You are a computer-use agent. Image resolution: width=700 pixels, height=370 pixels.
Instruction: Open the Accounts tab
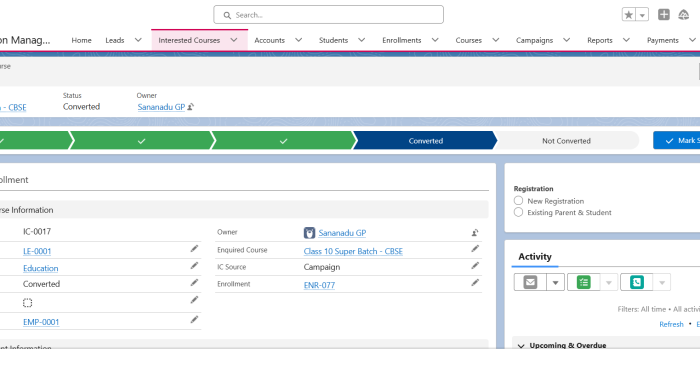(x=270, y=40)
